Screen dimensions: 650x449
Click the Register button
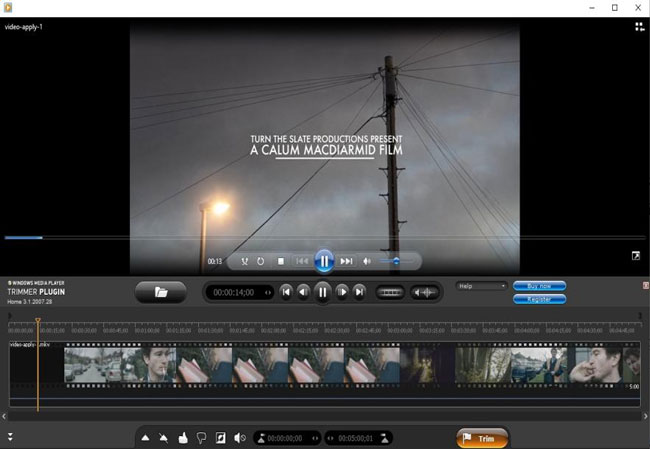pos(539,299)
